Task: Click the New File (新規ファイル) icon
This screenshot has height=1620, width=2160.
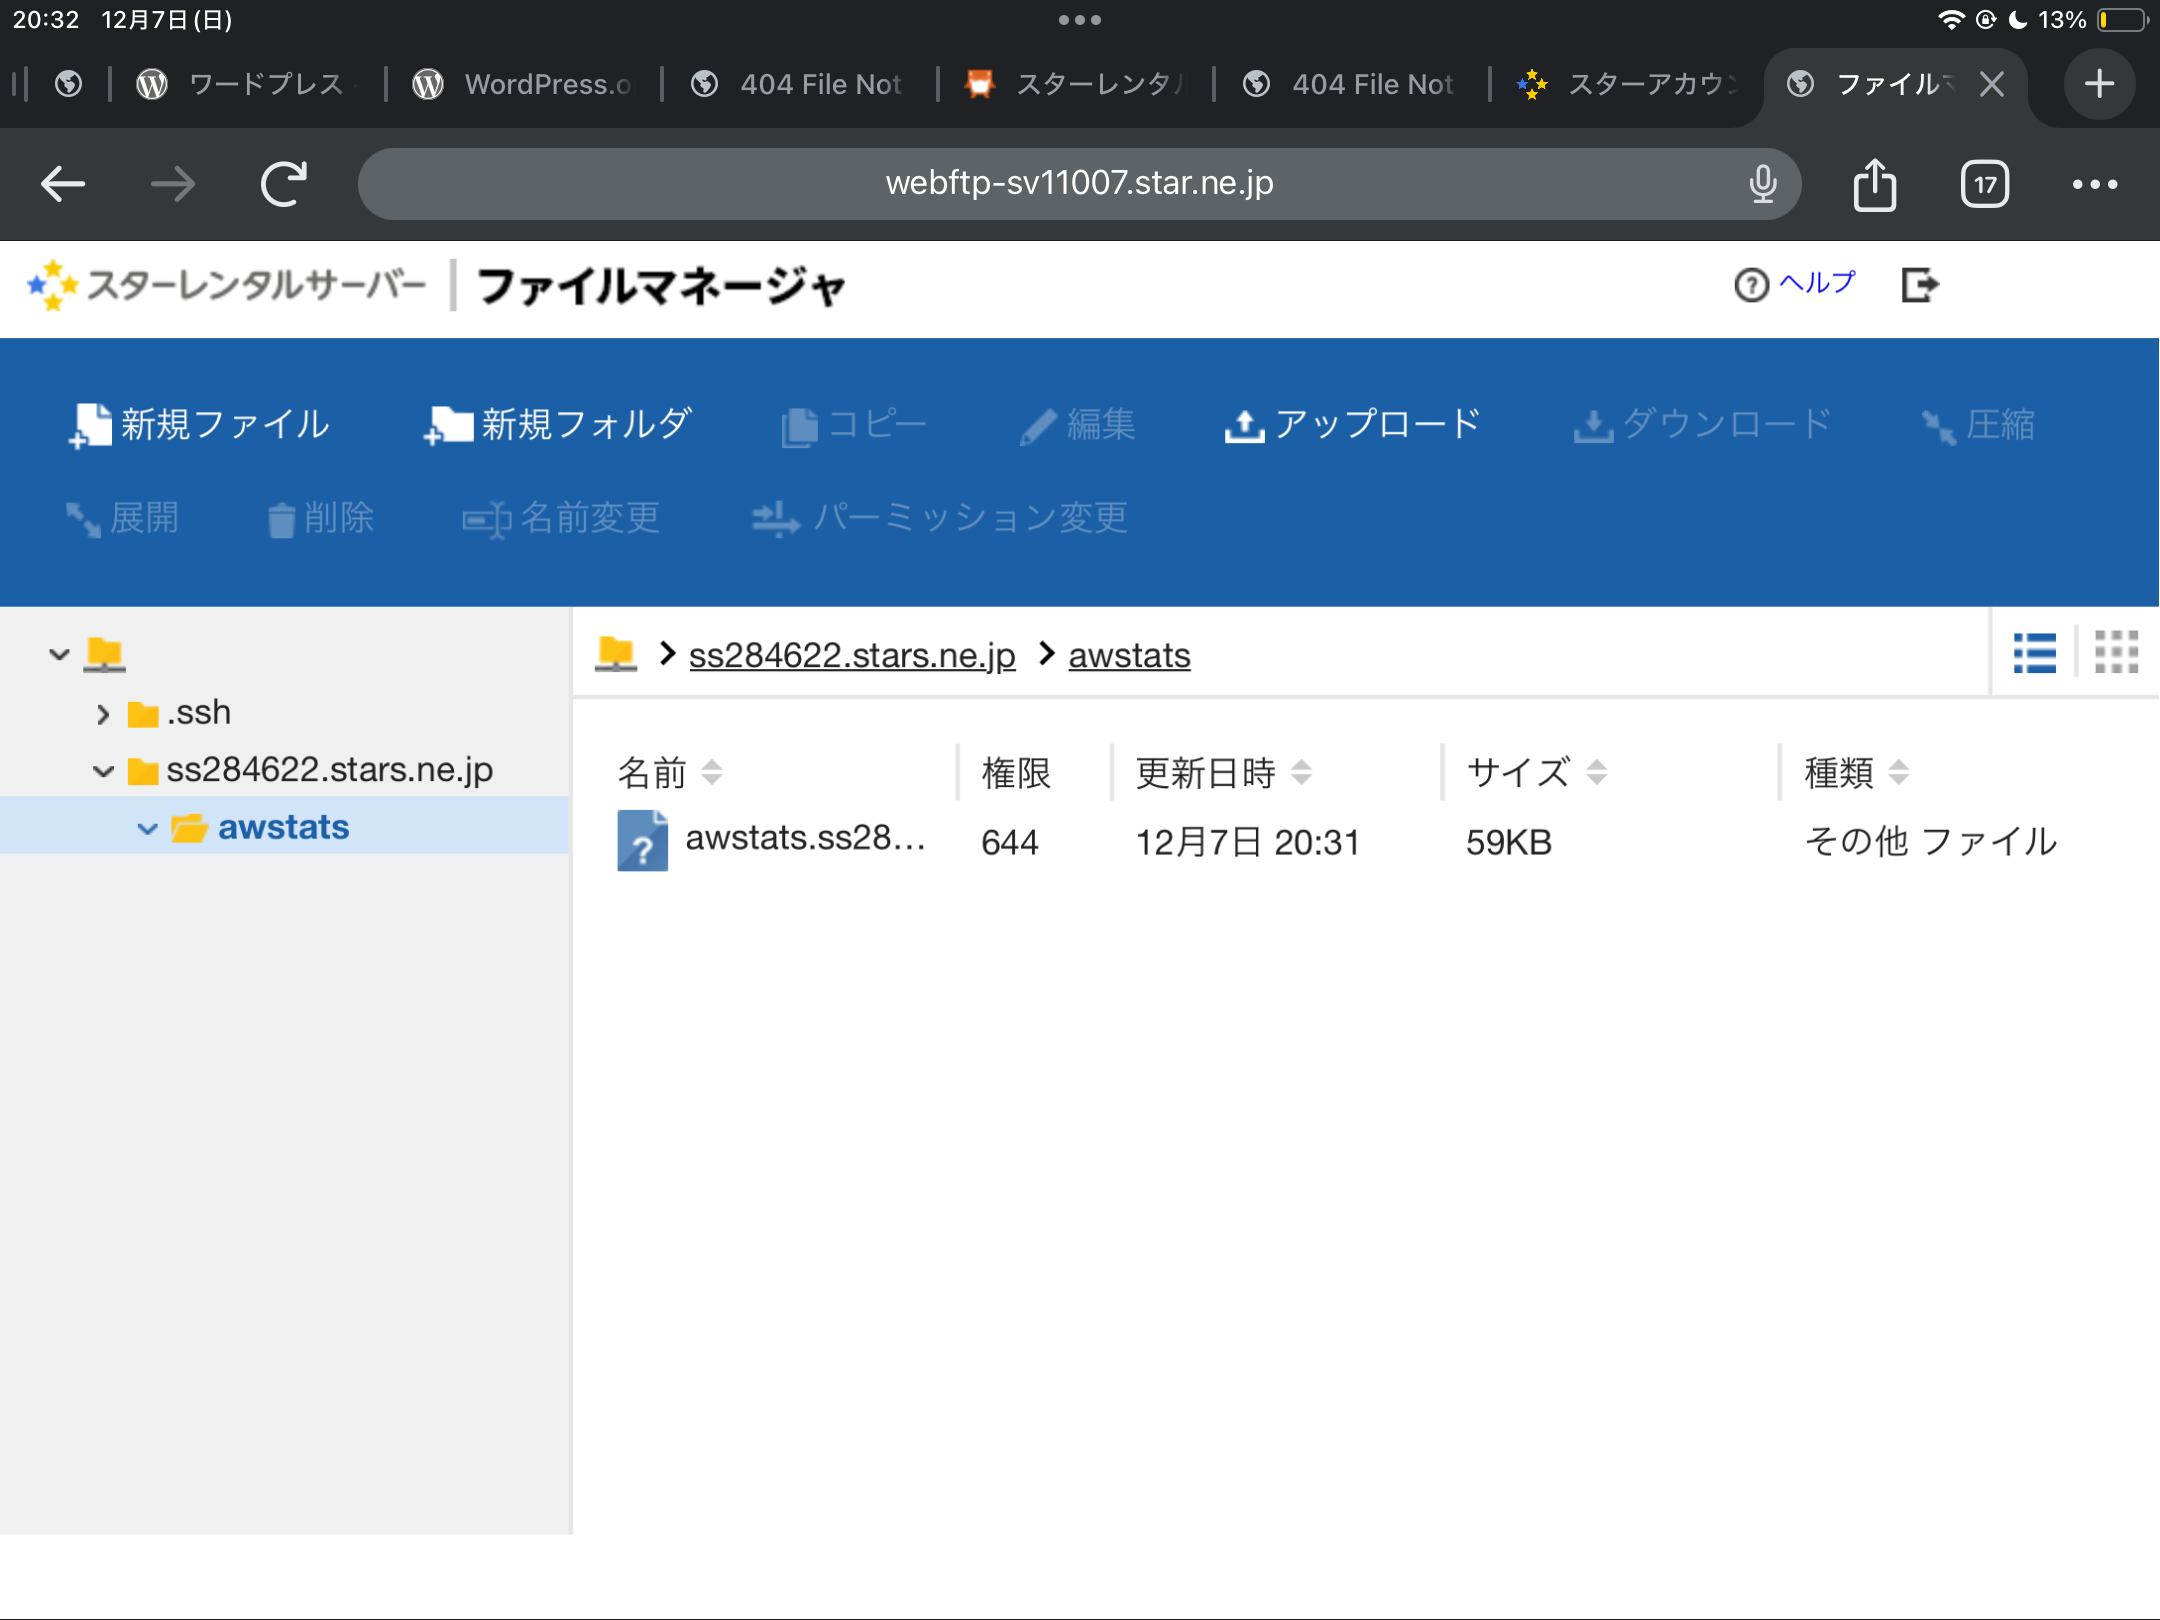Action: [x=90, y=425]
